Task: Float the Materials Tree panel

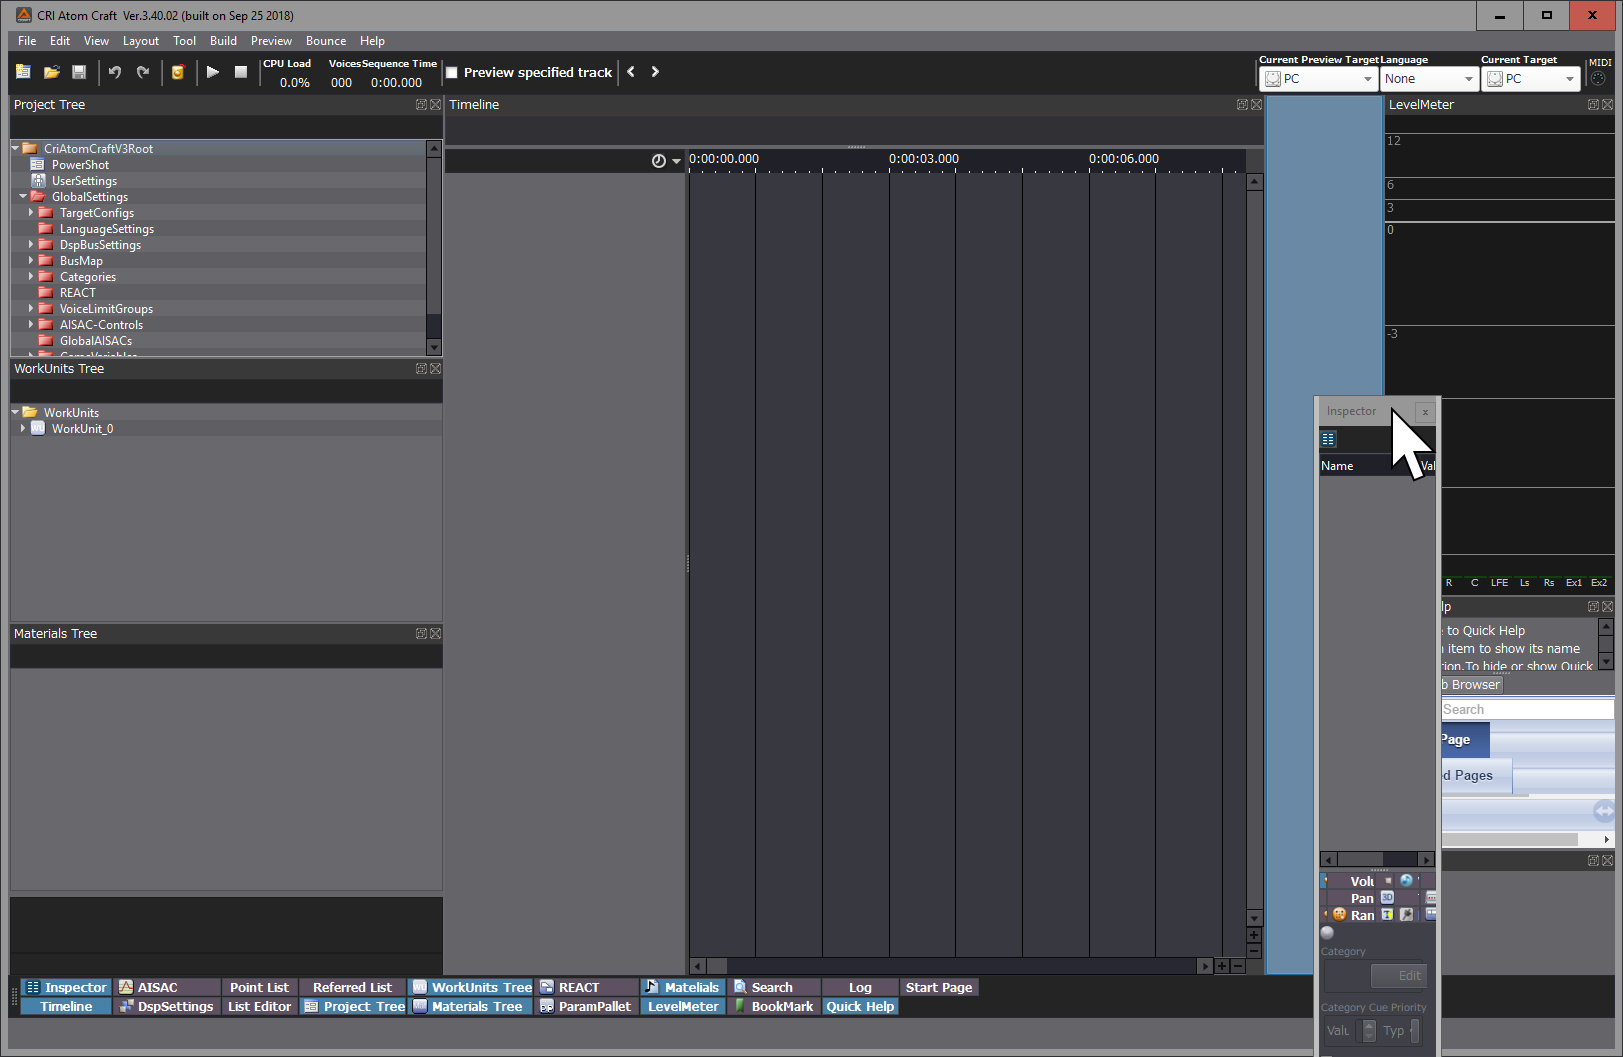Action: [421, 633]
